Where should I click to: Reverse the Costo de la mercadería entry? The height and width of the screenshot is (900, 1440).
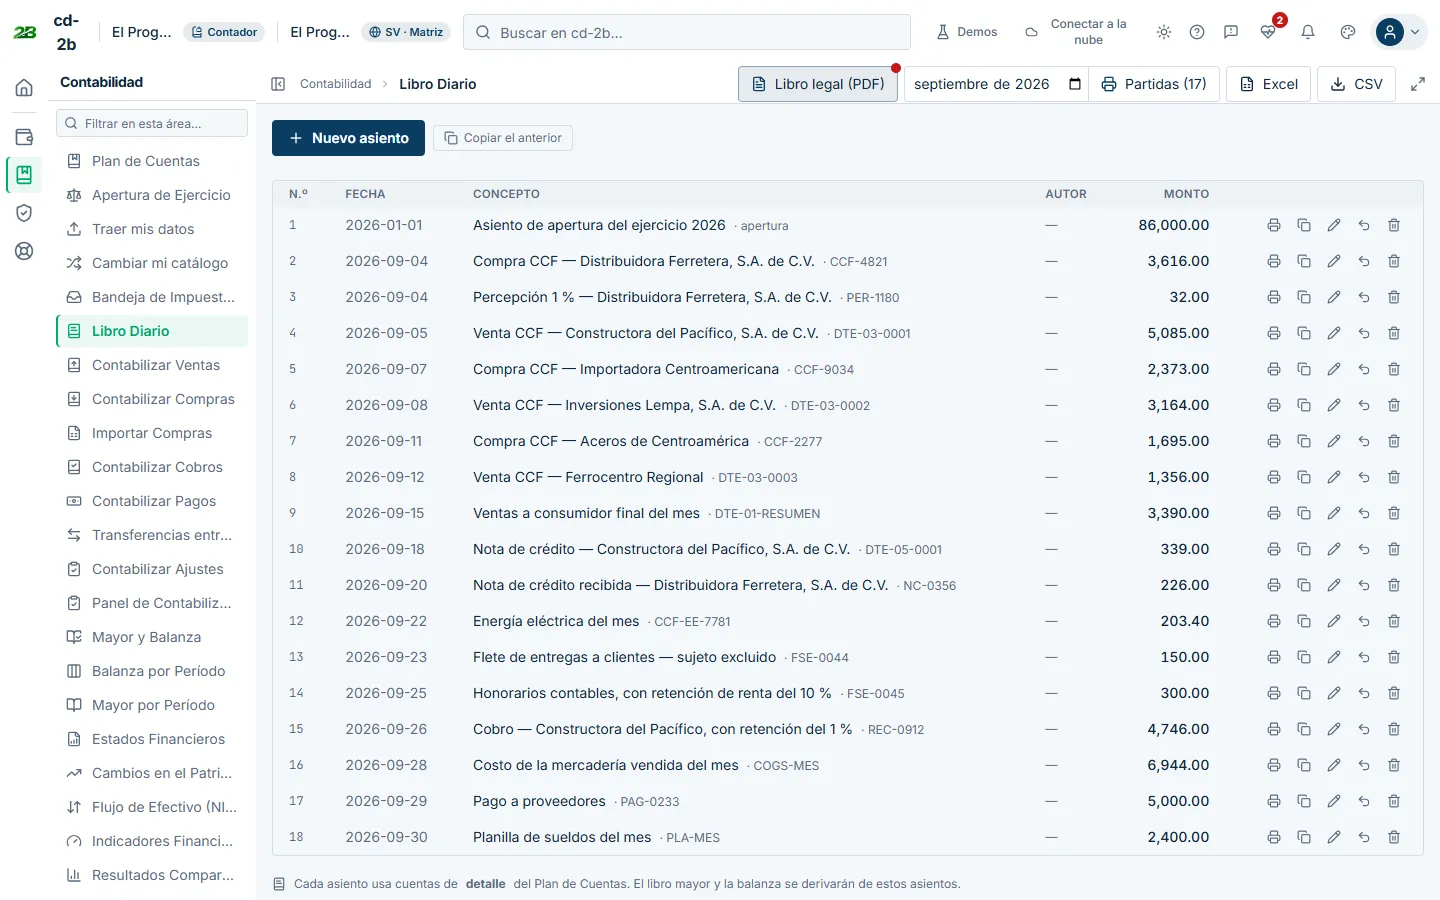click(x=1364, y=765)
